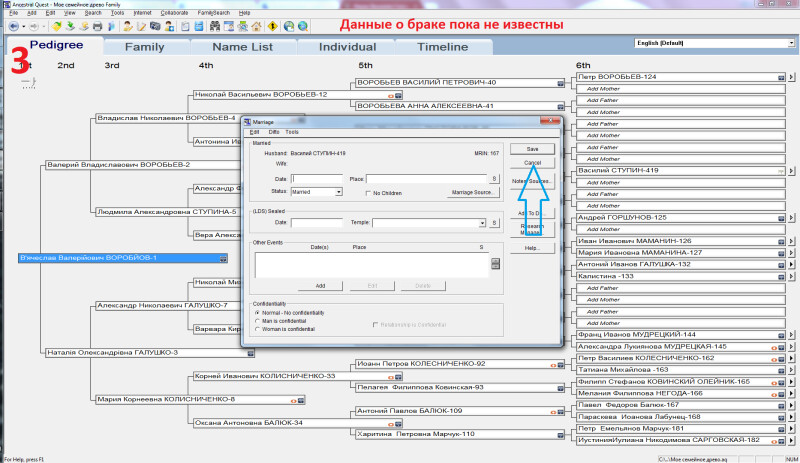800x463 pixels.
Task: Click the Help button in dialog
Action: coord(532,248)
